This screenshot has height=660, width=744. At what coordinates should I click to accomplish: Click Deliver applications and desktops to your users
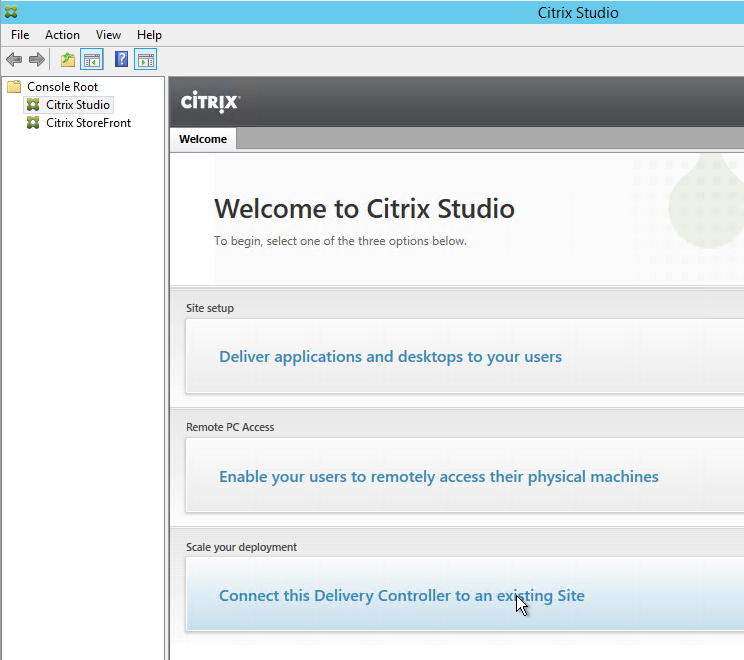[390, 357]
